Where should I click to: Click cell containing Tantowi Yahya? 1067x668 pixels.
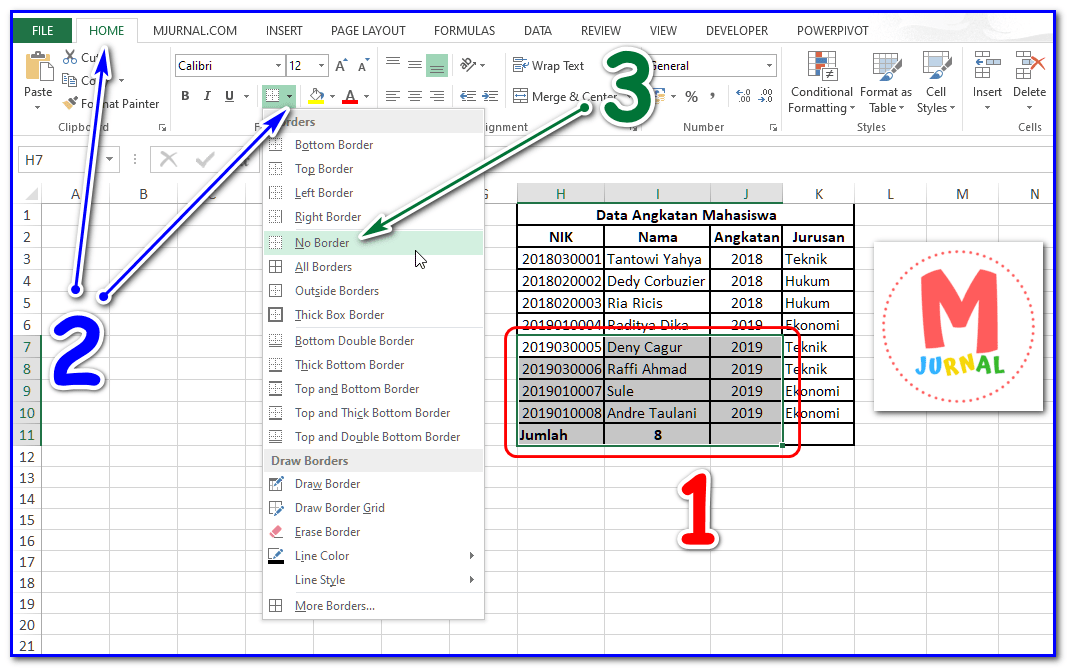coord(657,258)
